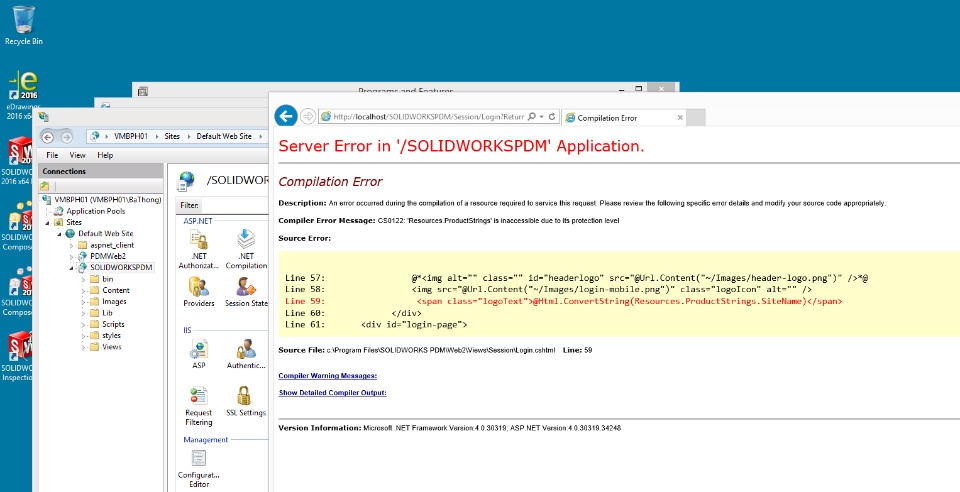Open the Providers feature icon

coord(198,292)
